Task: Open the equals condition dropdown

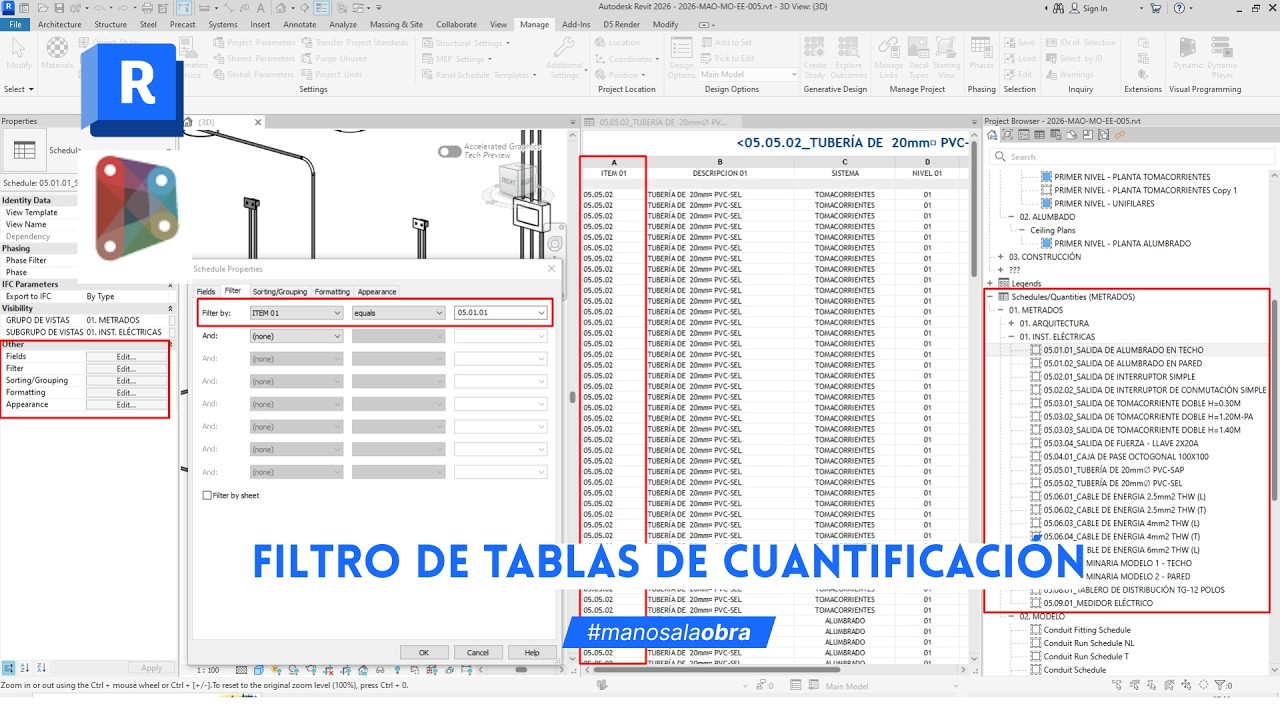Action: 398,312
